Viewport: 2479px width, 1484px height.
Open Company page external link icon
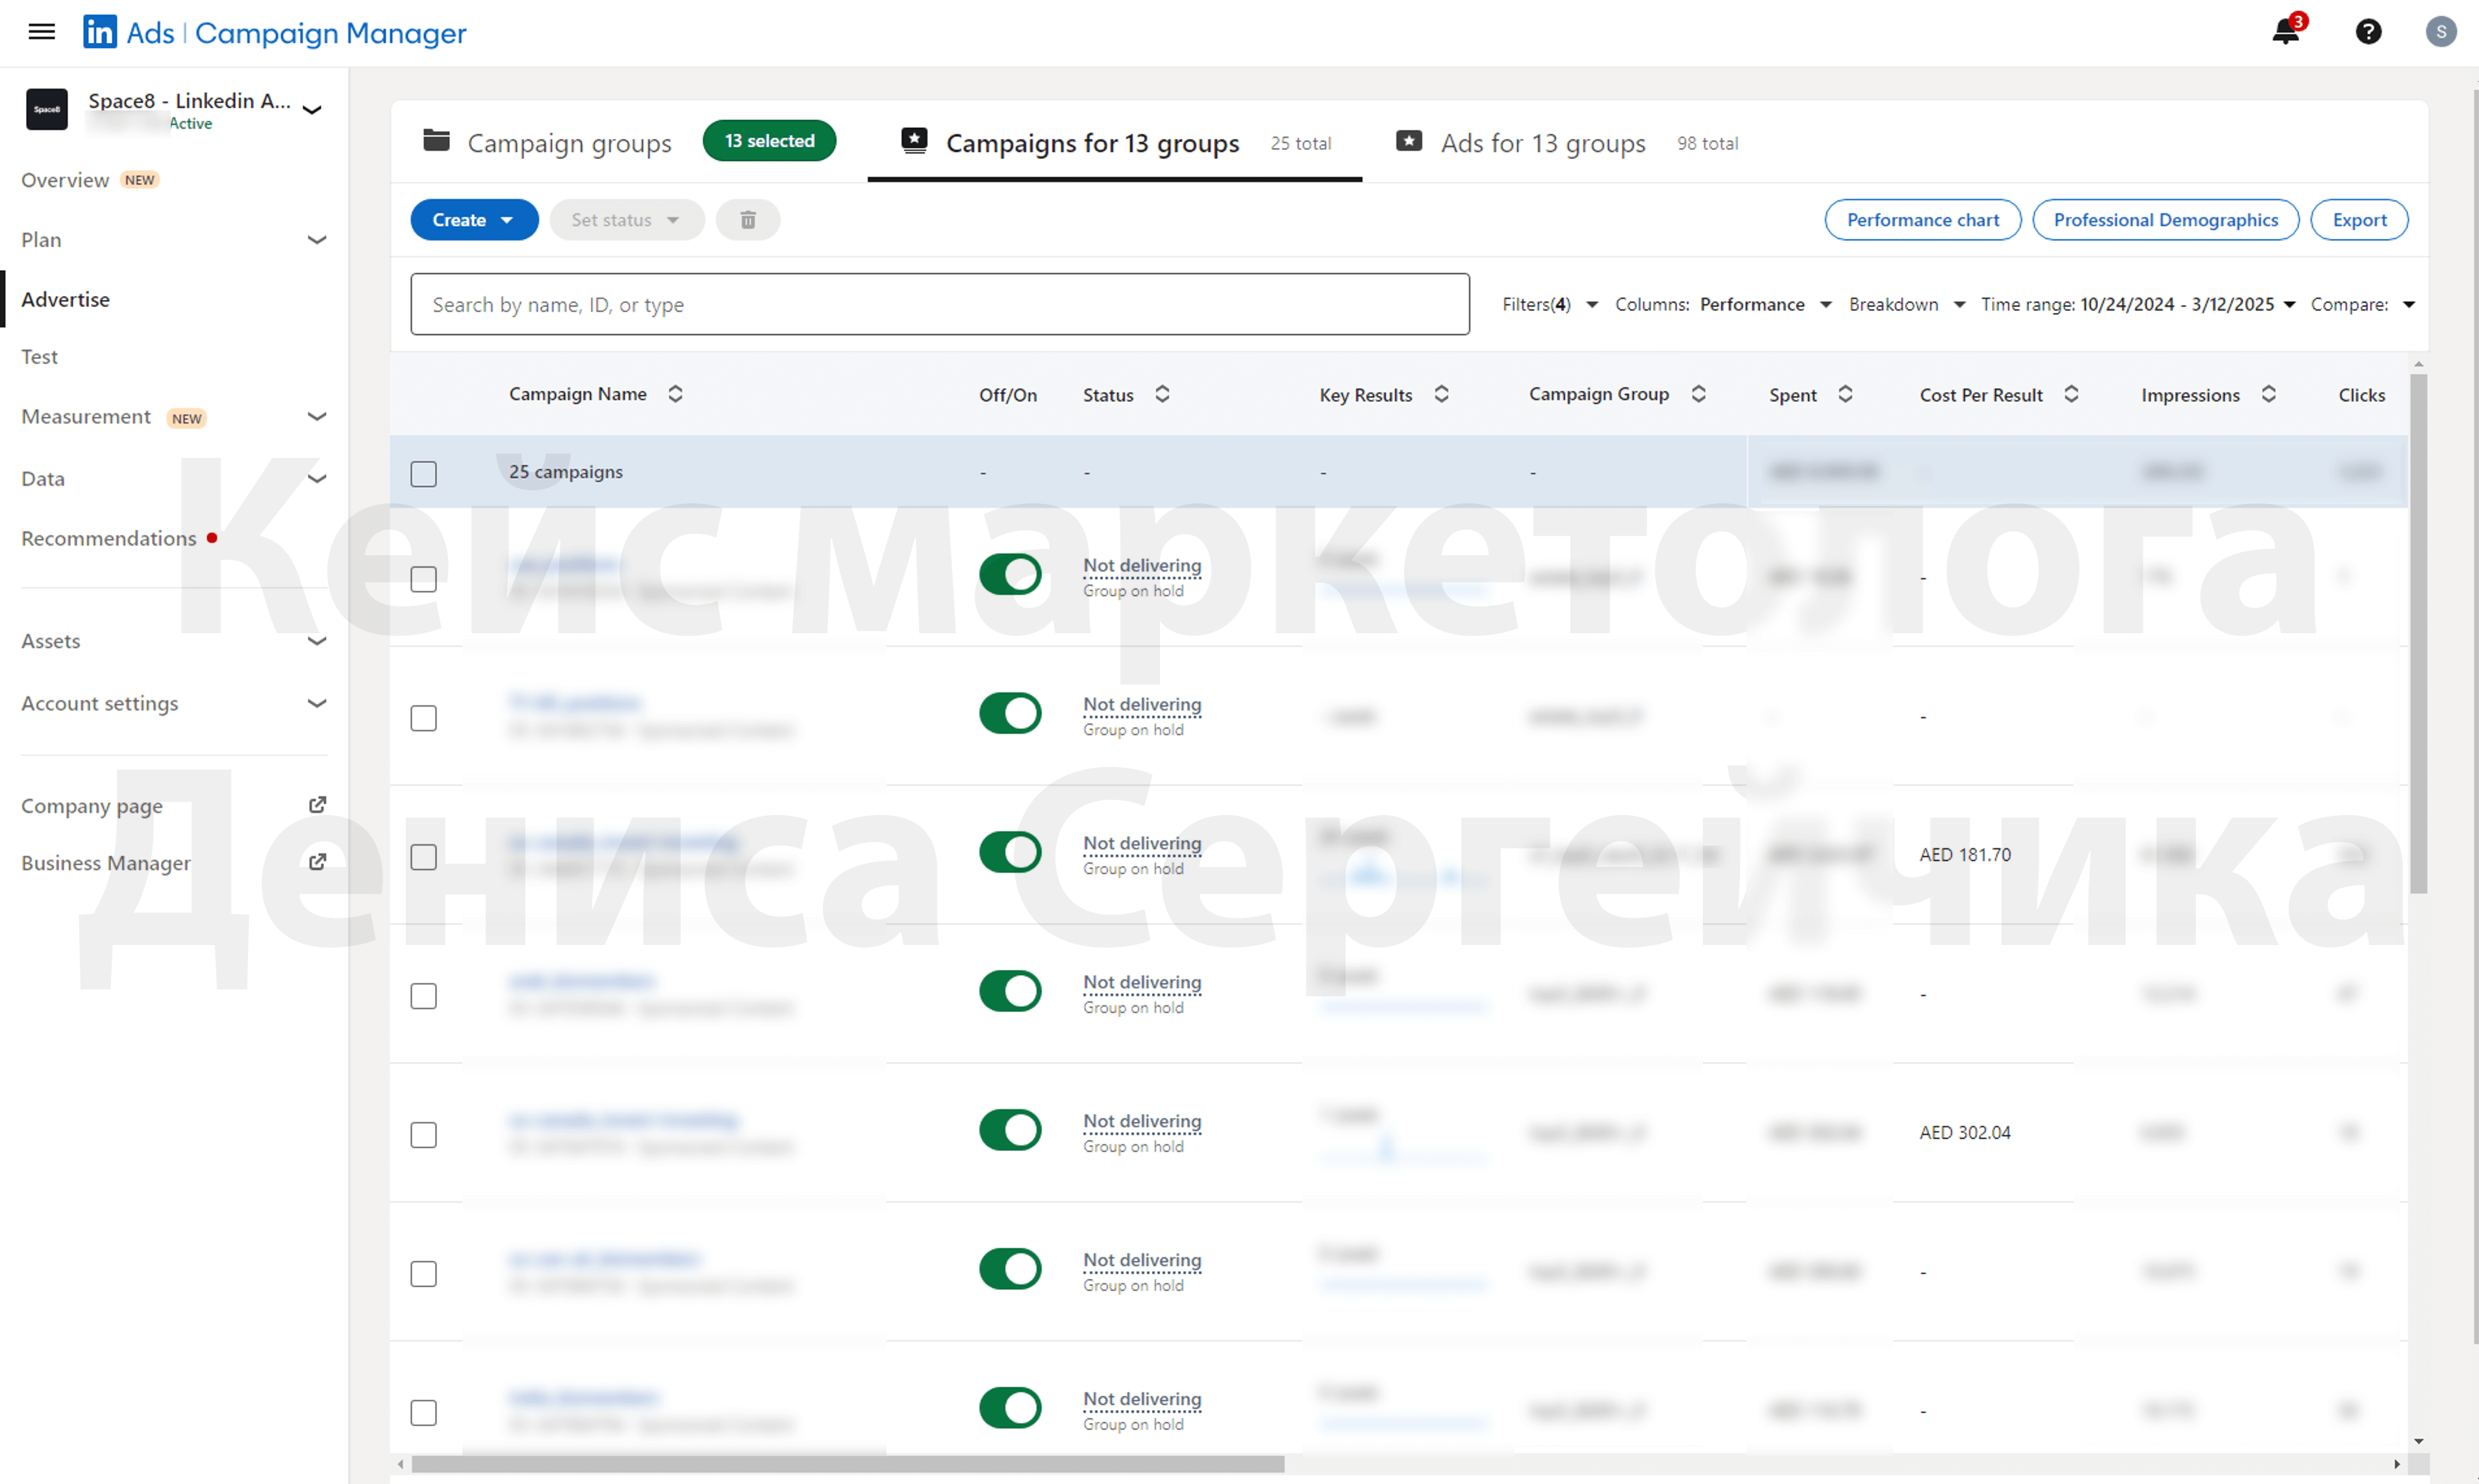coord(317,805)
